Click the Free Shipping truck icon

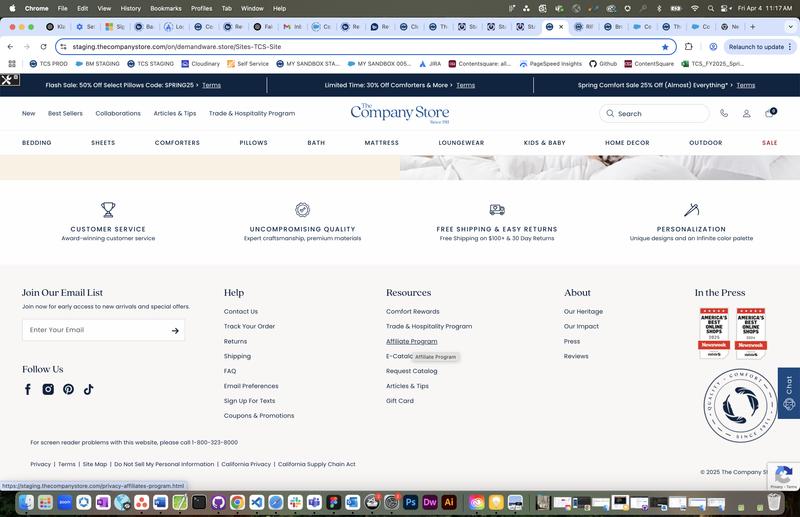tap(497, 209)
